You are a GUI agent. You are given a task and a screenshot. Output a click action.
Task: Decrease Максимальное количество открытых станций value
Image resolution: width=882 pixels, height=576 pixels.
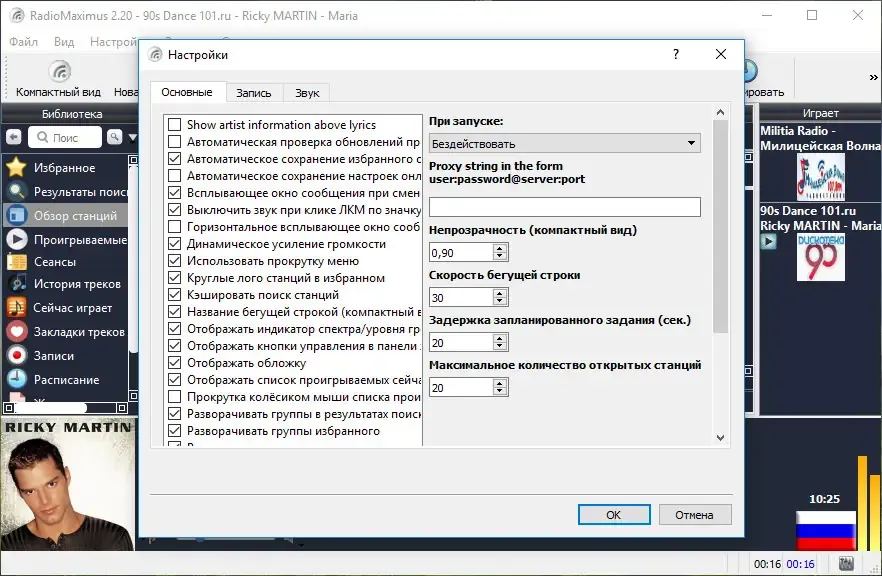tap(500, 392)
